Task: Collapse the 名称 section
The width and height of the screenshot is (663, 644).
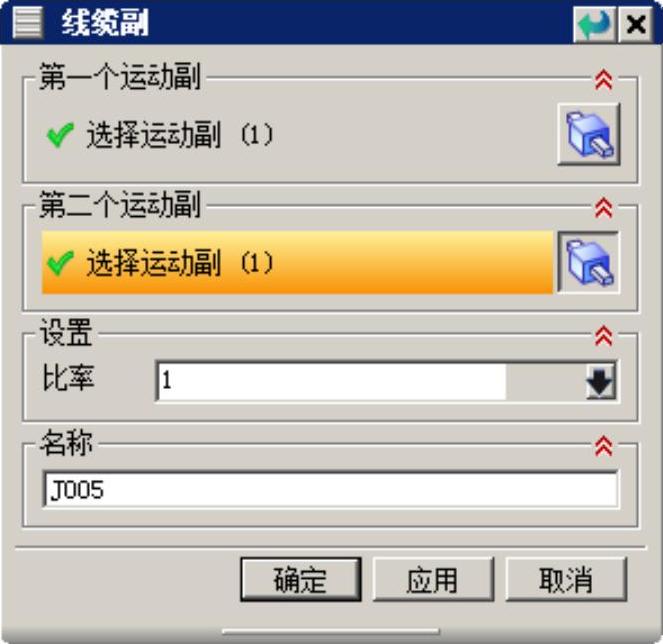Action: (603, 446)
